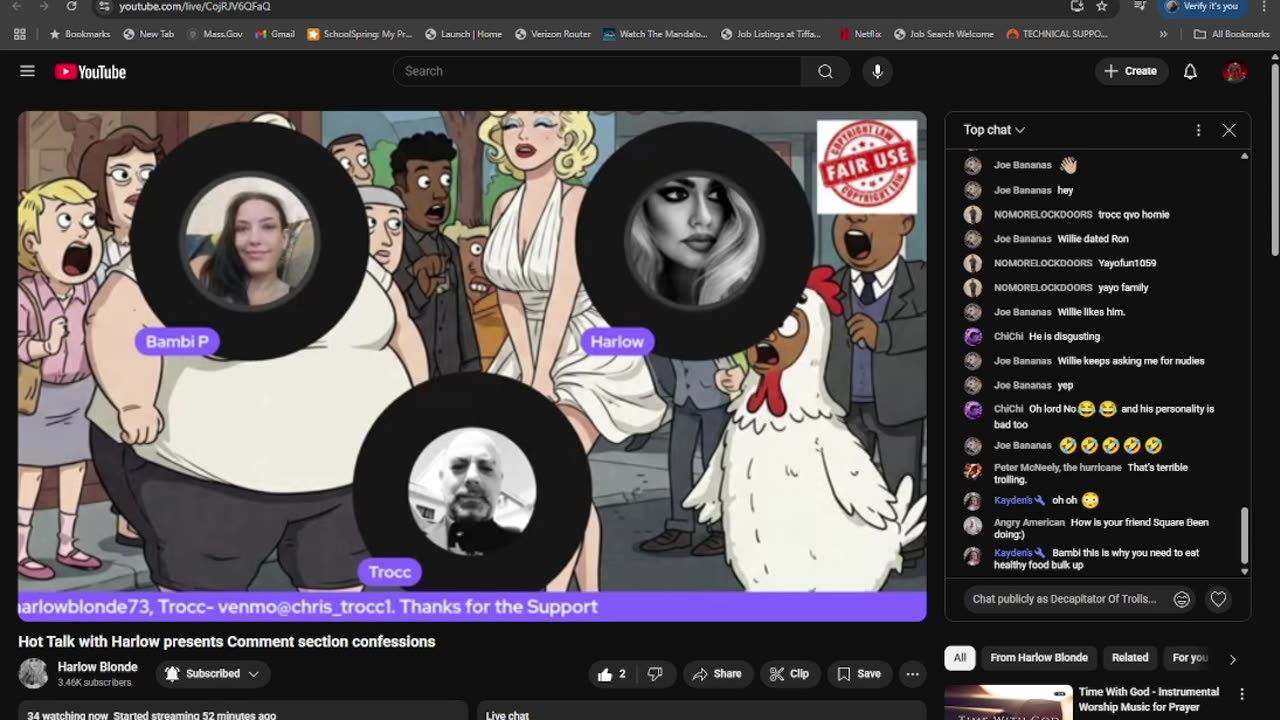
Task: Share the livestream
Action: point(717,674)
